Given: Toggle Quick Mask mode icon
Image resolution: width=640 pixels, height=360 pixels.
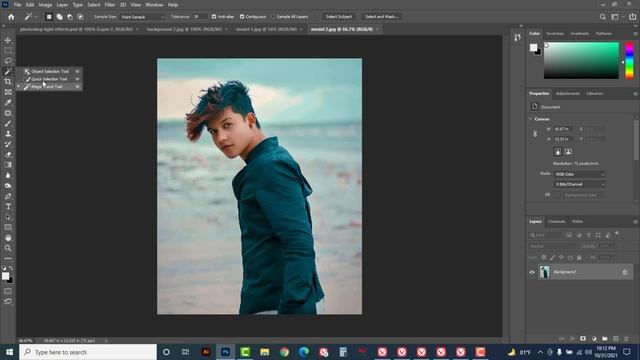Looking at the screenshot, I should pyautogui.click(x=8, y=291).
